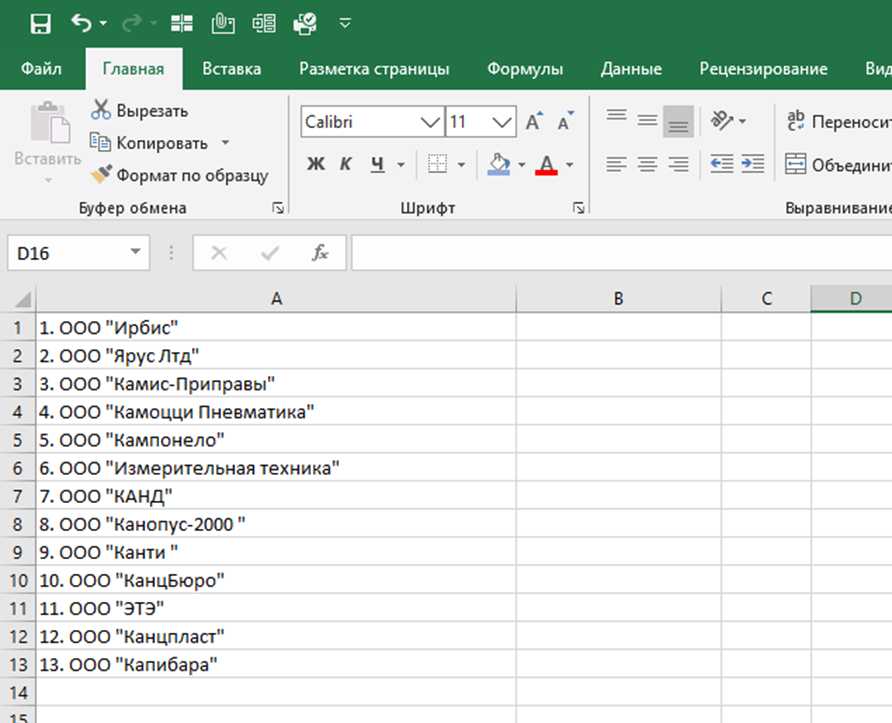Image resolution: width=892 pixels, height=723 pixels.
Task: Click inside the formula bar field
Action: point(621,253)
